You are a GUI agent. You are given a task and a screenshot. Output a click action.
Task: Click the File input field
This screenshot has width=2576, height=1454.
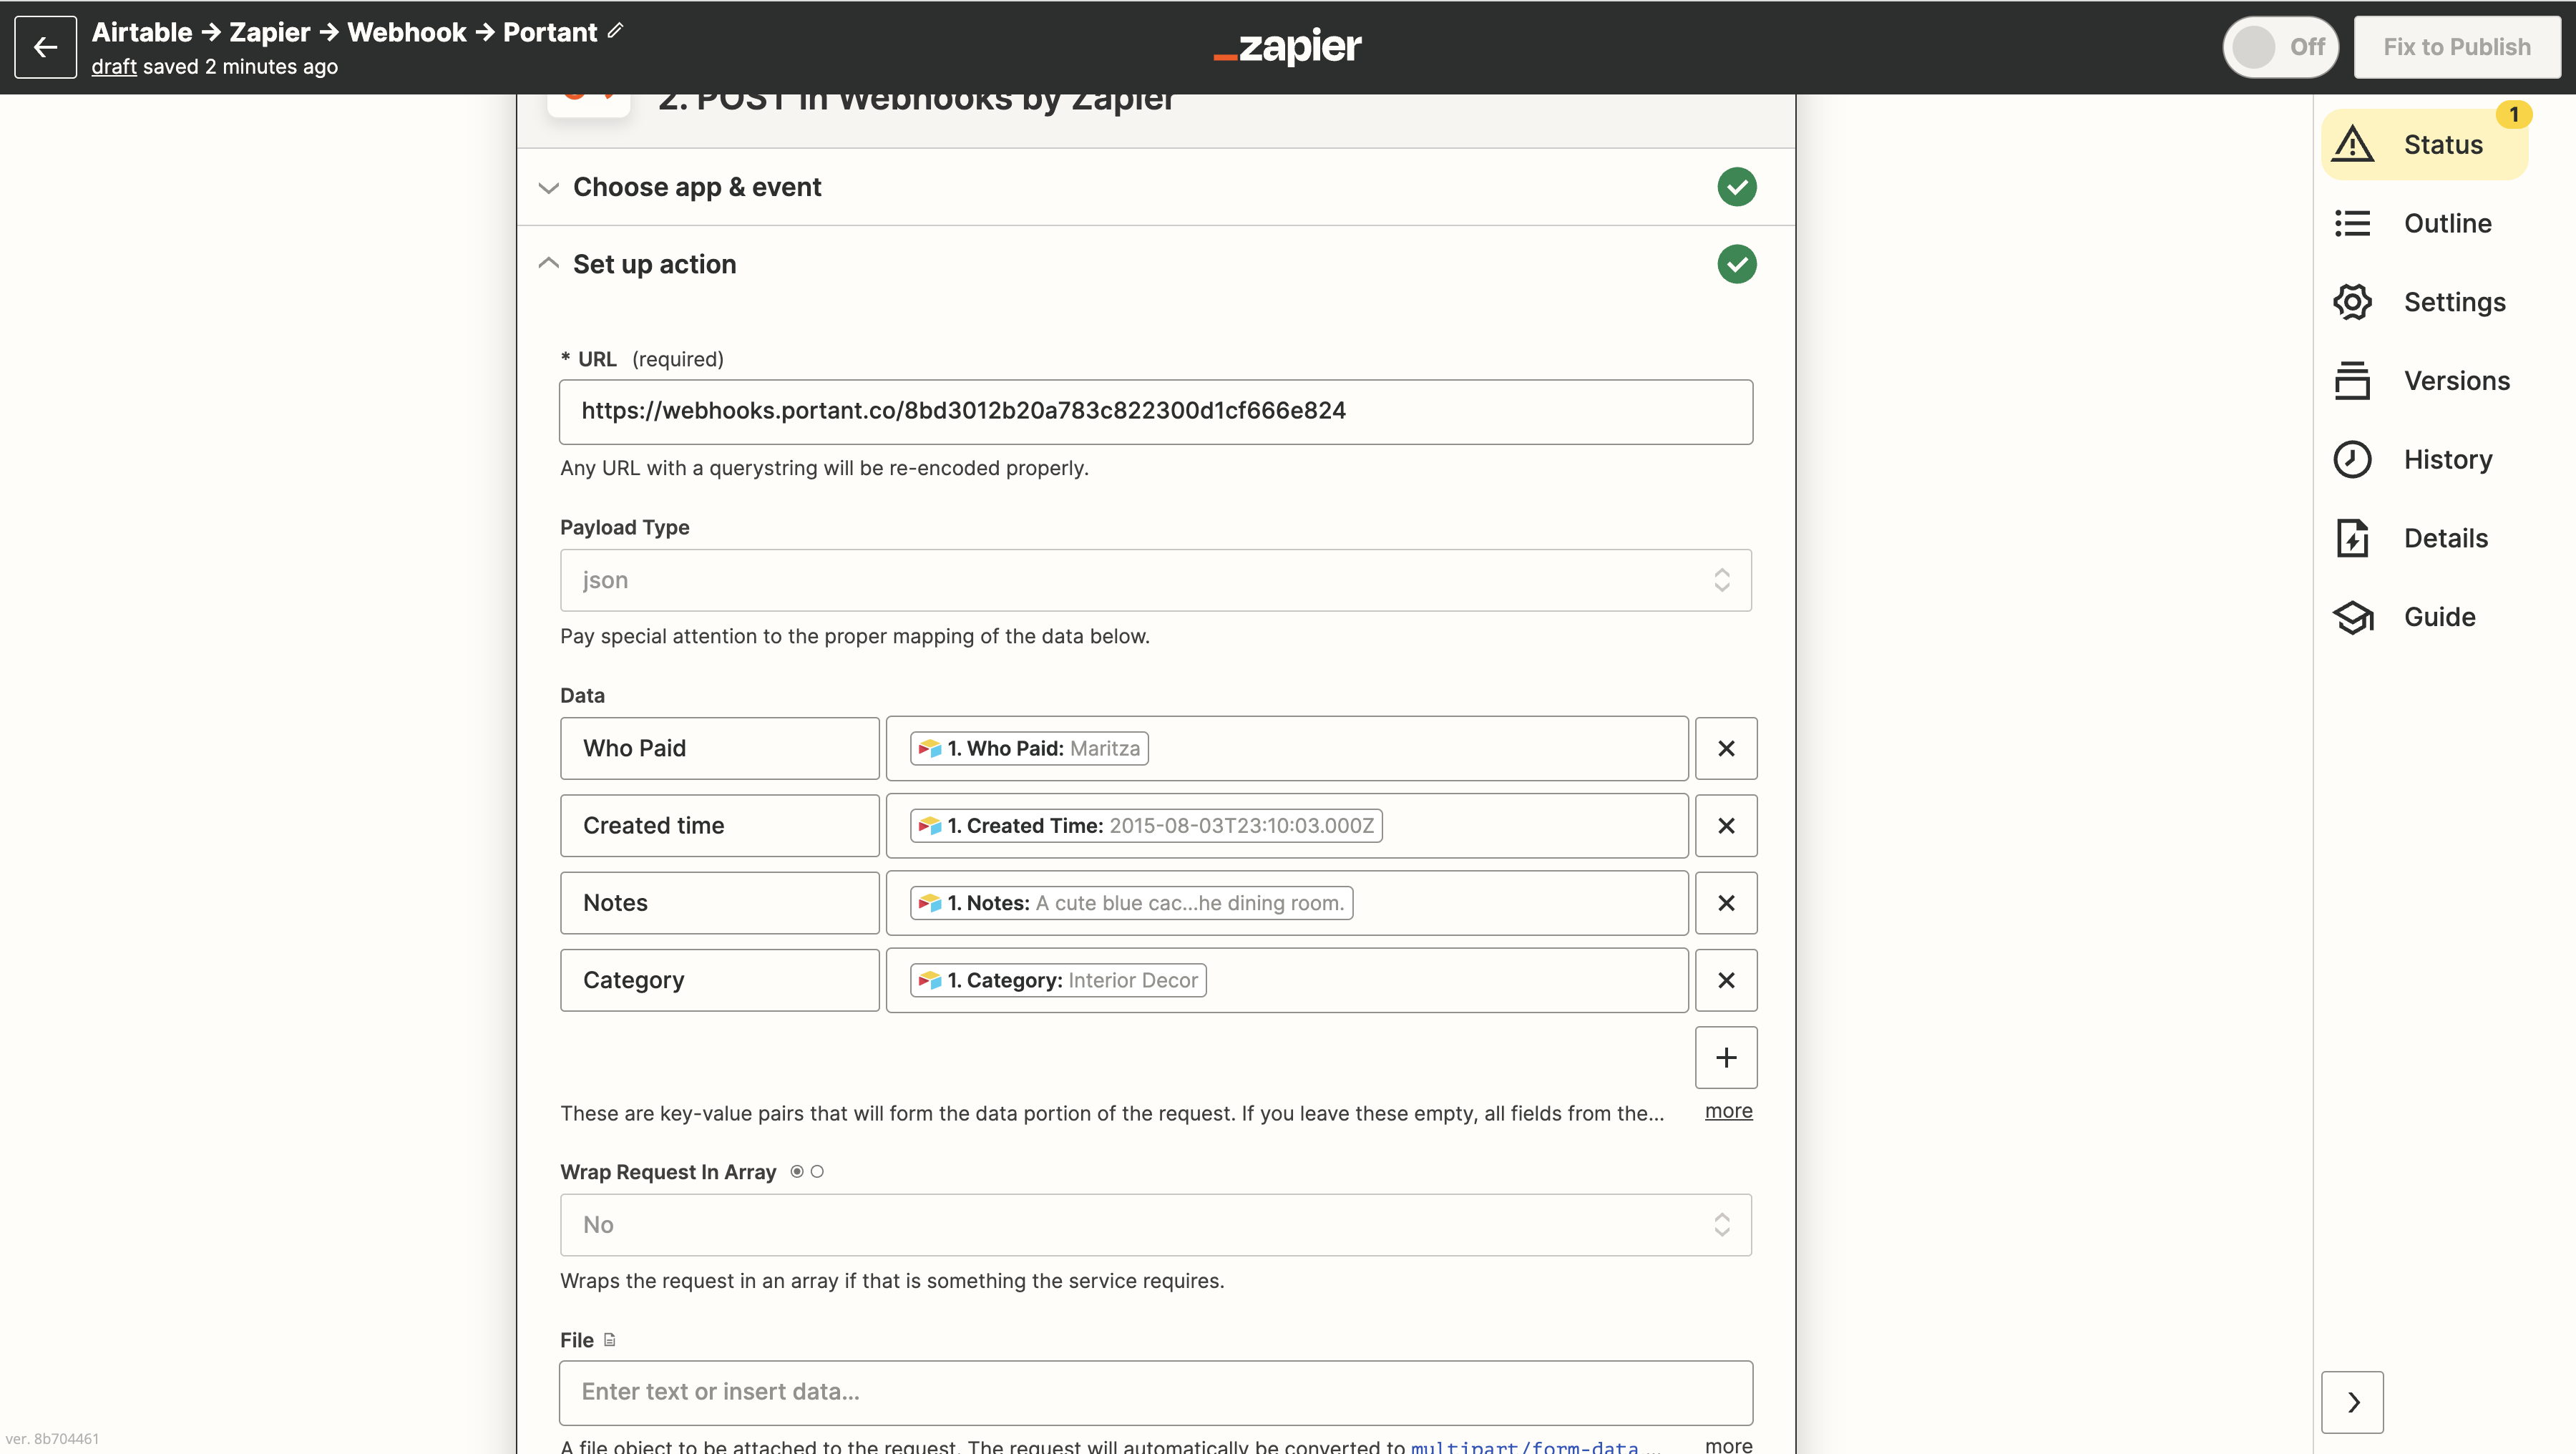(1155, 1392)
